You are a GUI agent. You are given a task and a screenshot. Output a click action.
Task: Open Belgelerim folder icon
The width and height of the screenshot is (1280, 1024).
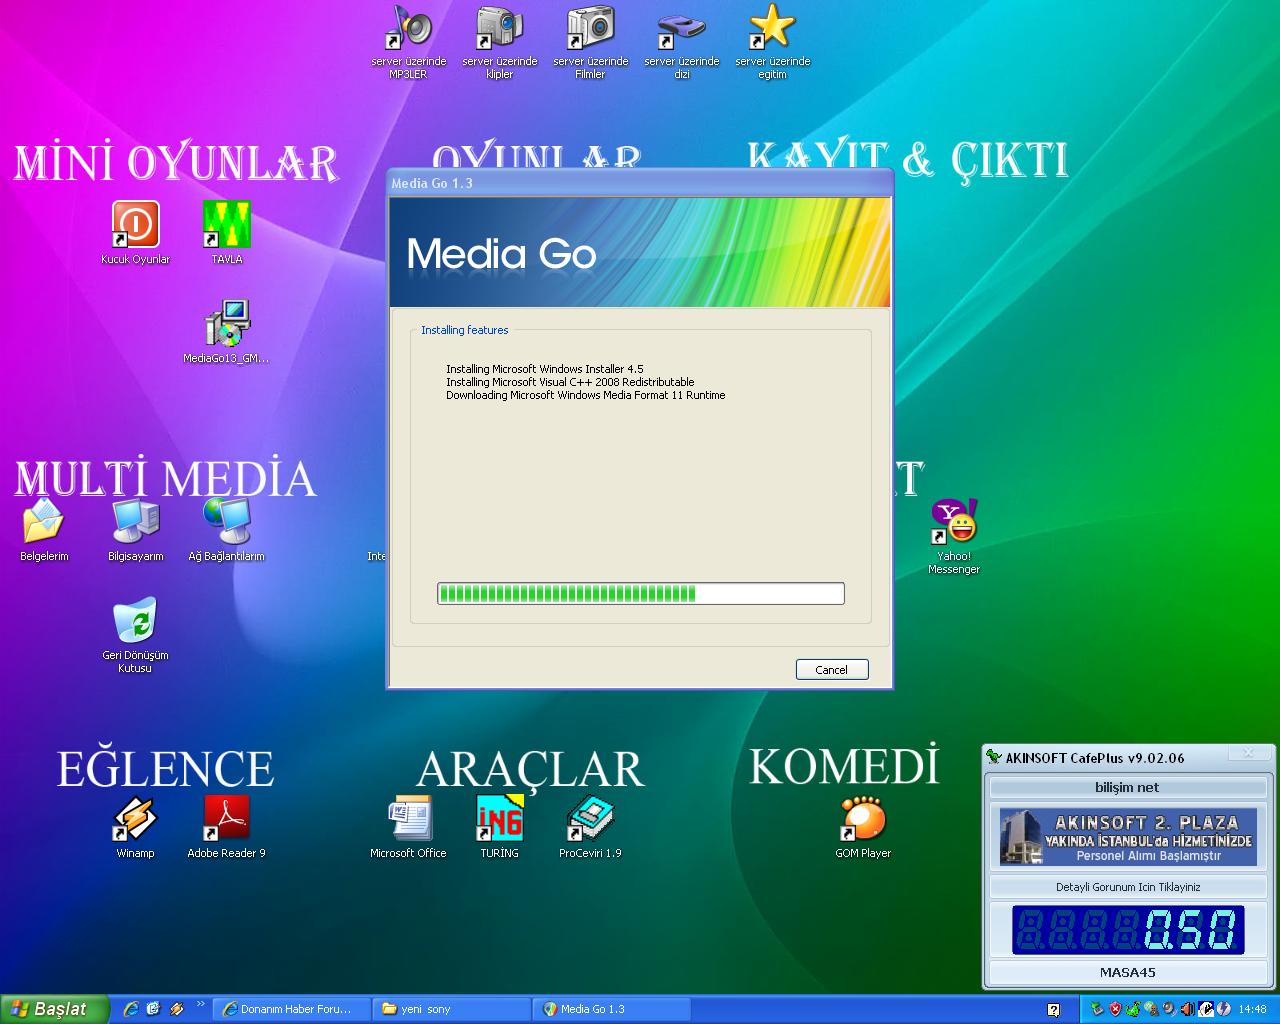pyautogui.click(x=44, y=530)
